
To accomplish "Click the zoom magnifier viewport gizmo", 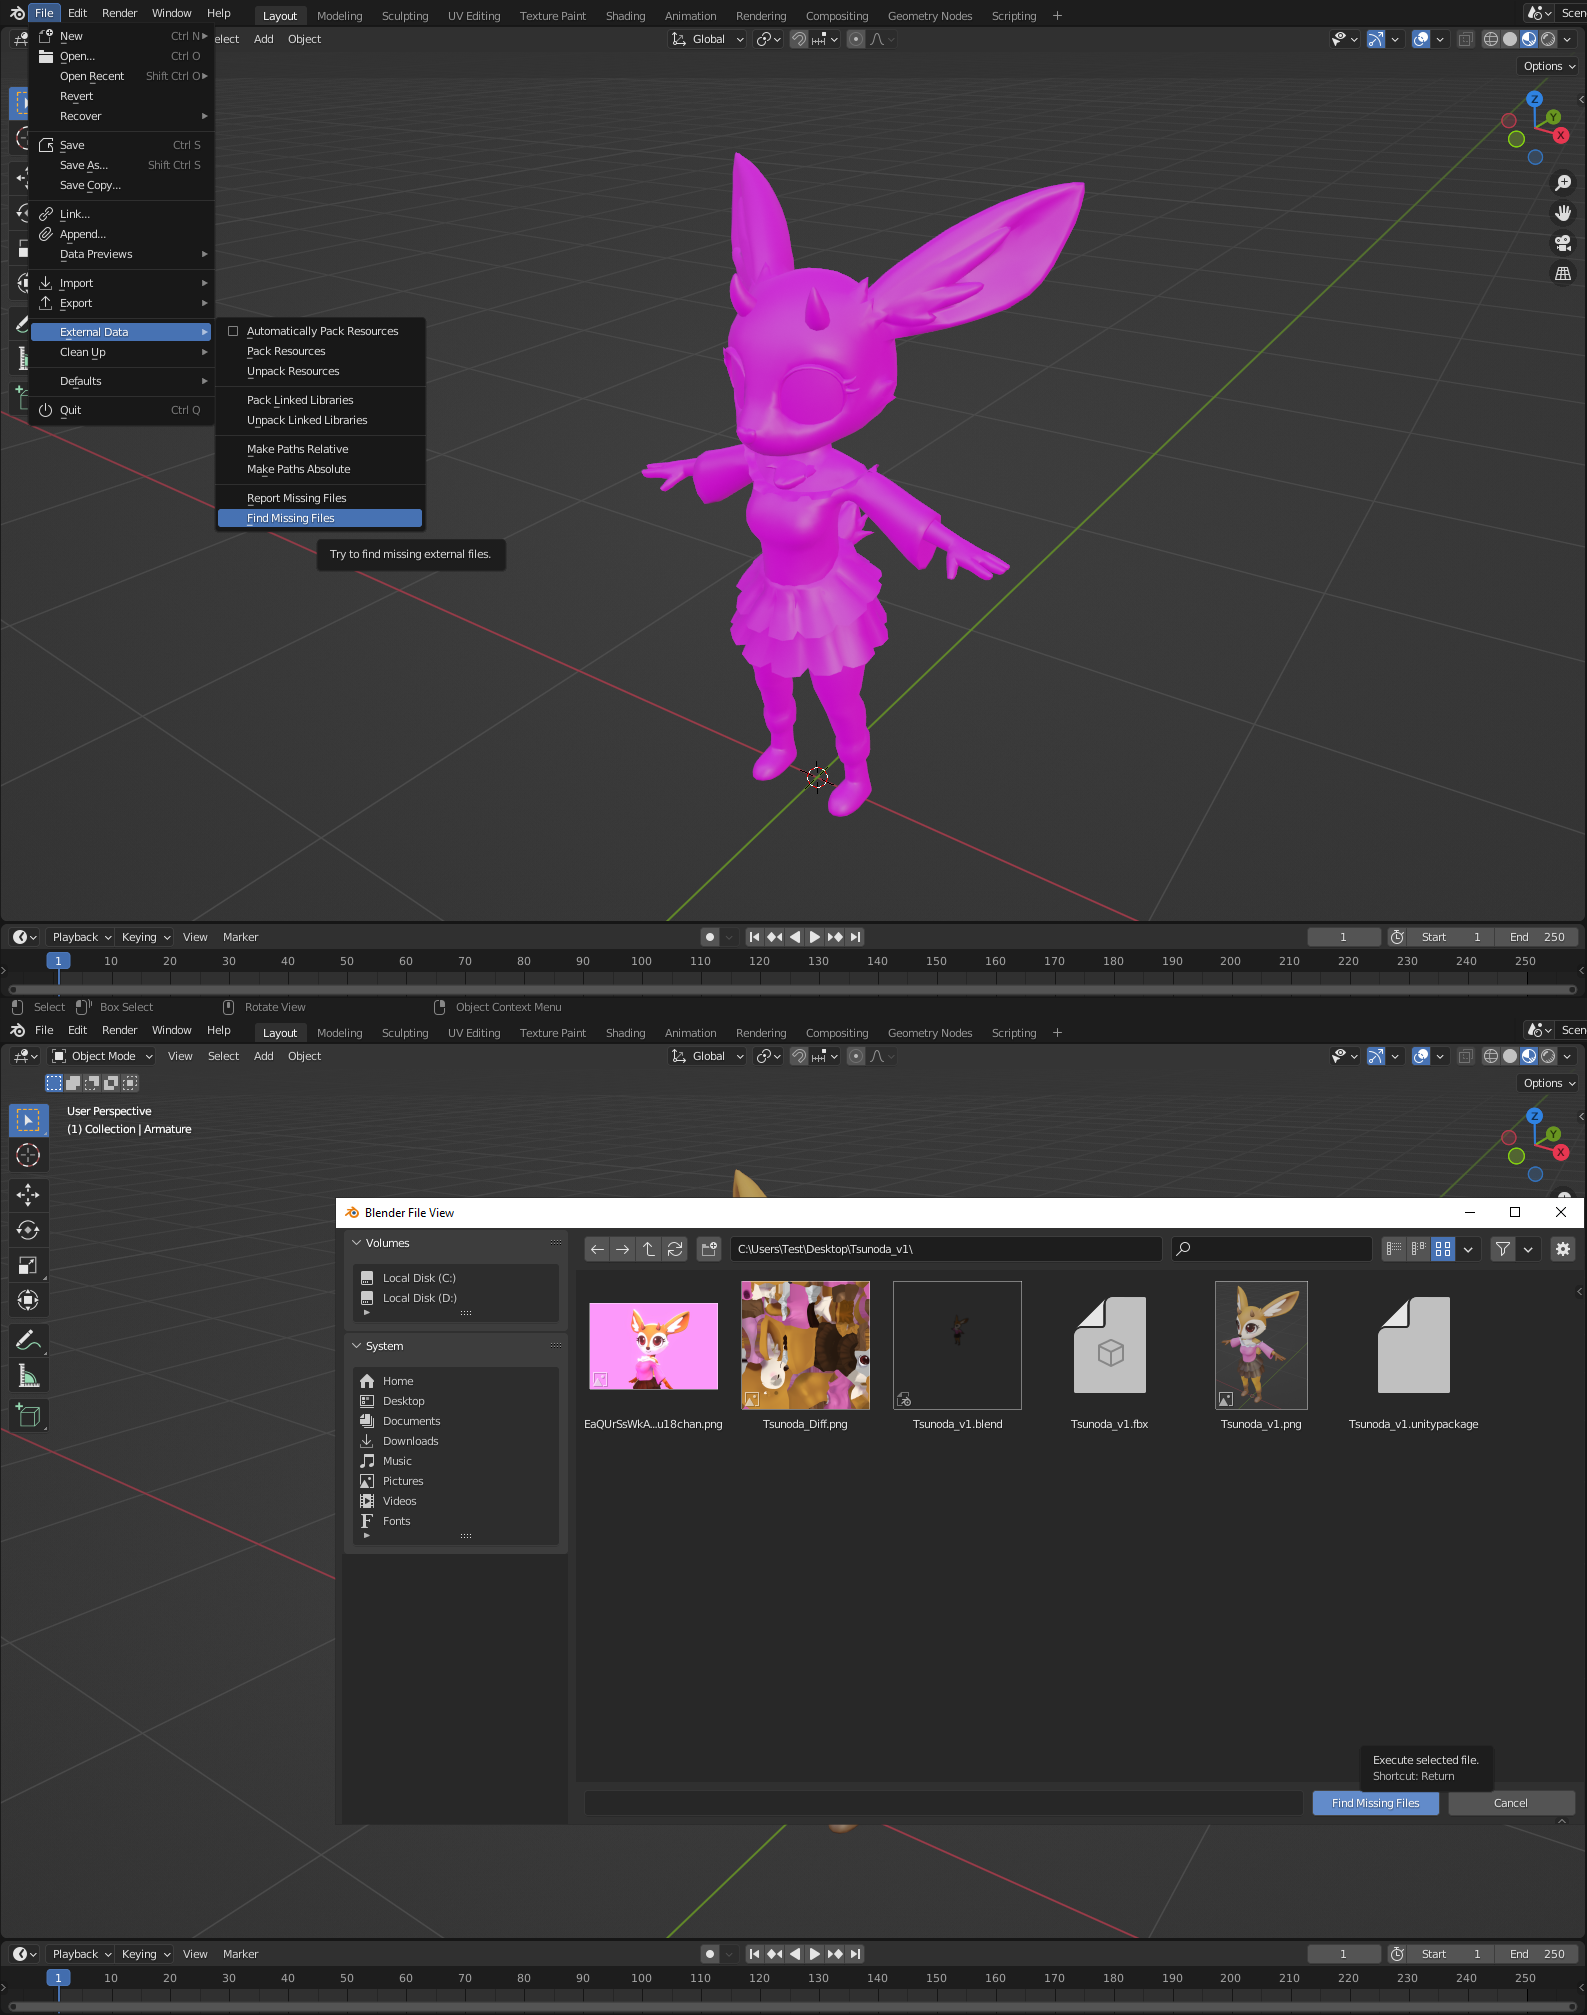I will (1563, 183).
